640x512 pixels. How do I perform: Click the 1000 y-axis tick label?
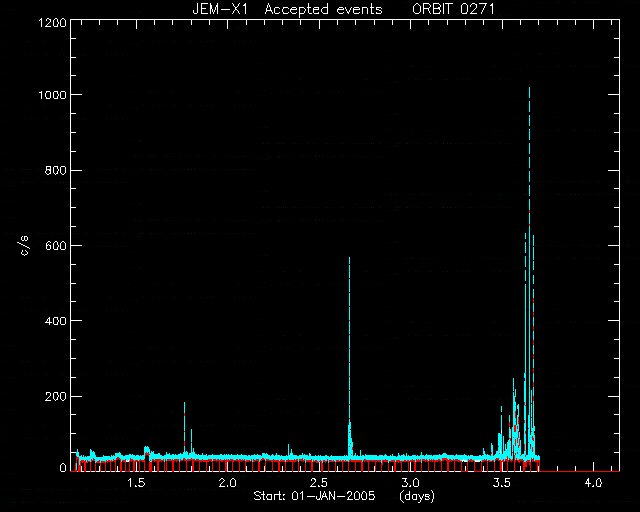52,95
